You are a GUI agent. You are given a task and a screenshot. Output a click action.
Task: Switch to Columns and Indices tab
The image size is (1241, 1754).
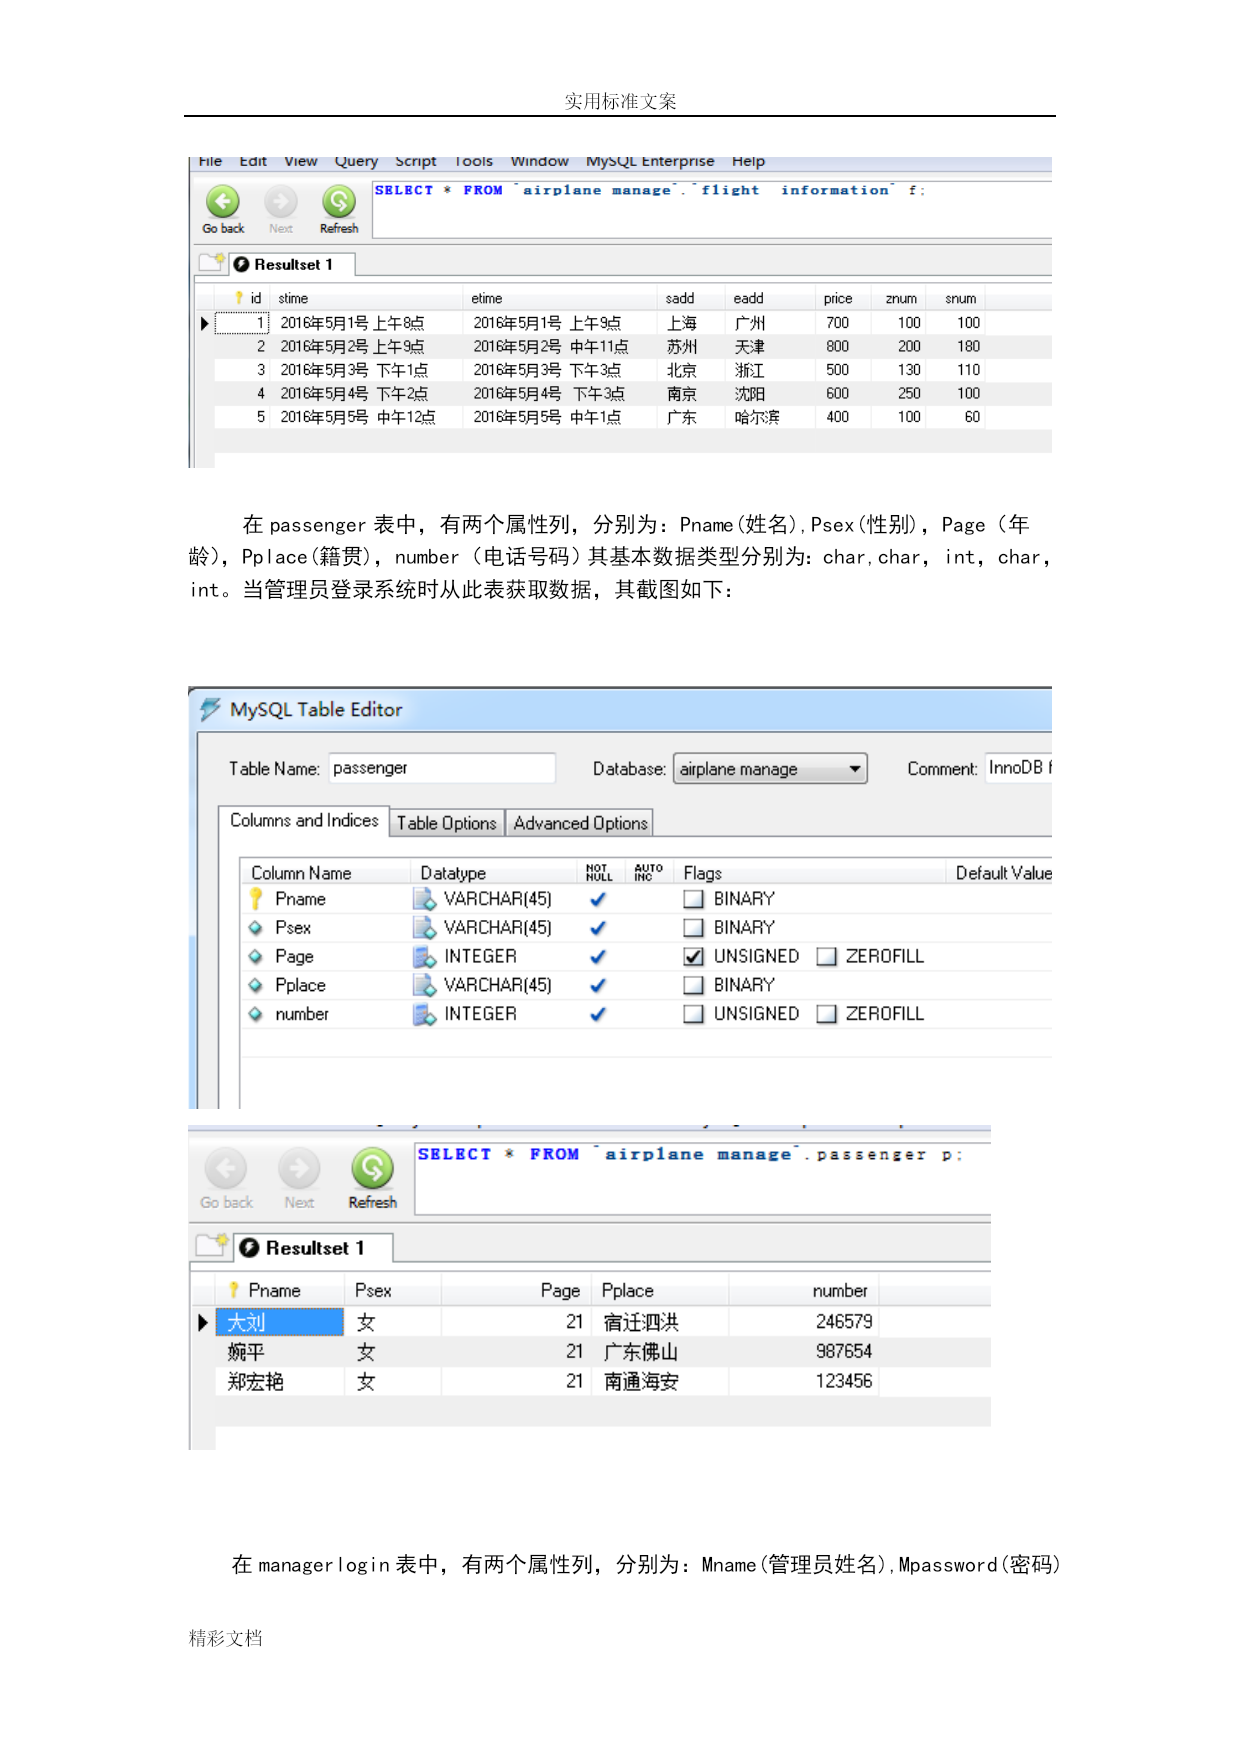tap(304, 821)
